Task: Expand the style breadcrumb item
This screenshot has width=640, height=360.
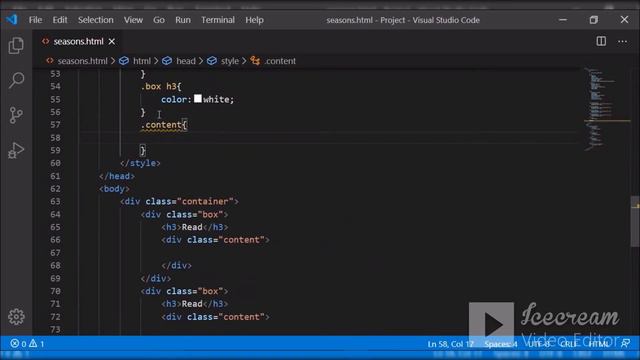Action: point(229,61)
